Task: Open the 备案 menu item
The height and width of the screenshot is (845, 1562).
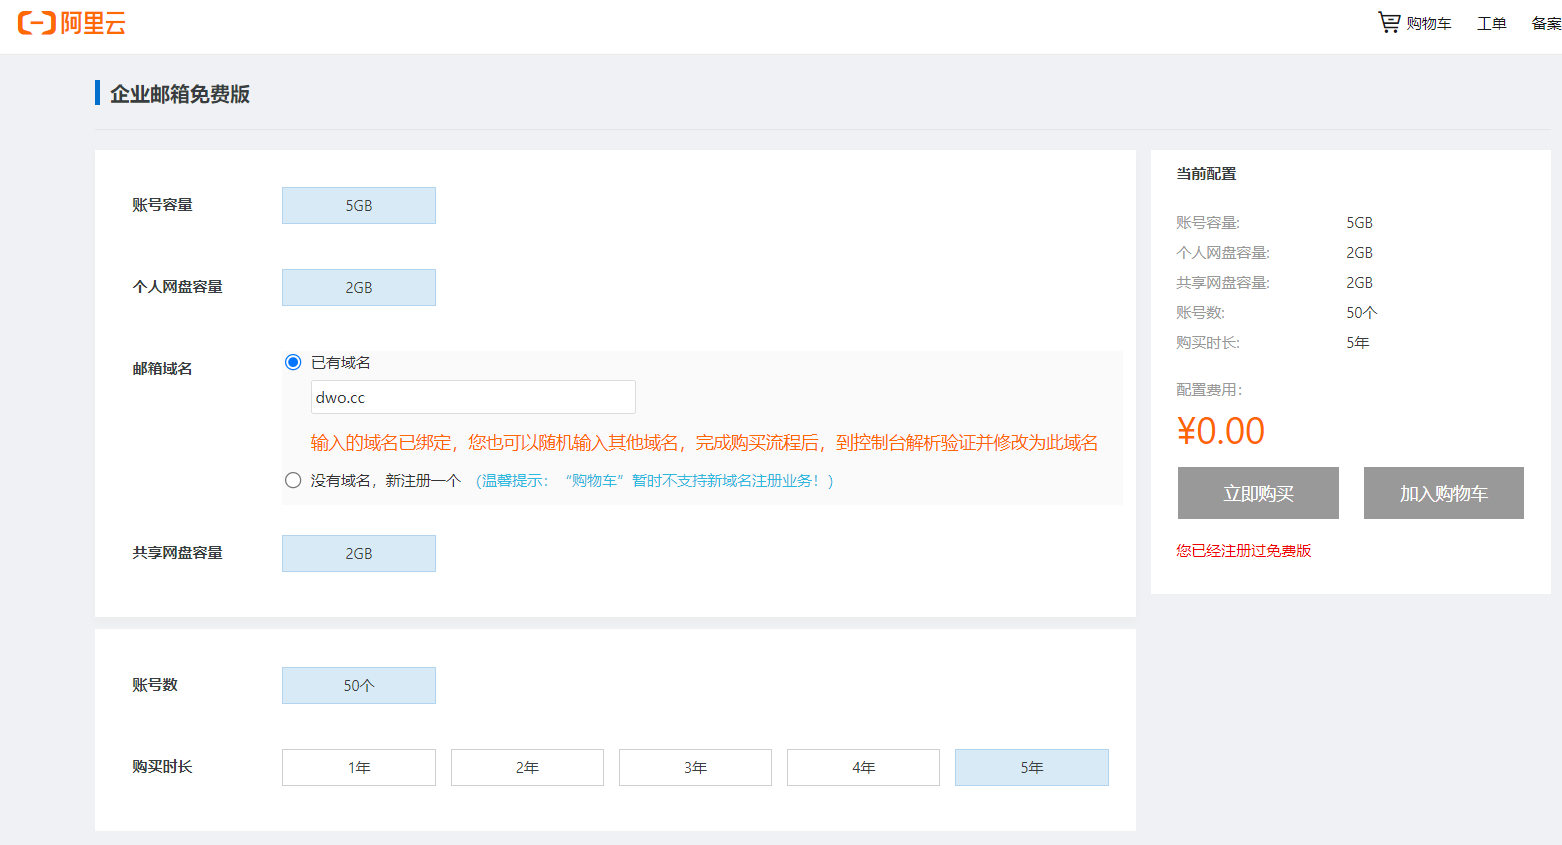Action: click(1546, 23)
